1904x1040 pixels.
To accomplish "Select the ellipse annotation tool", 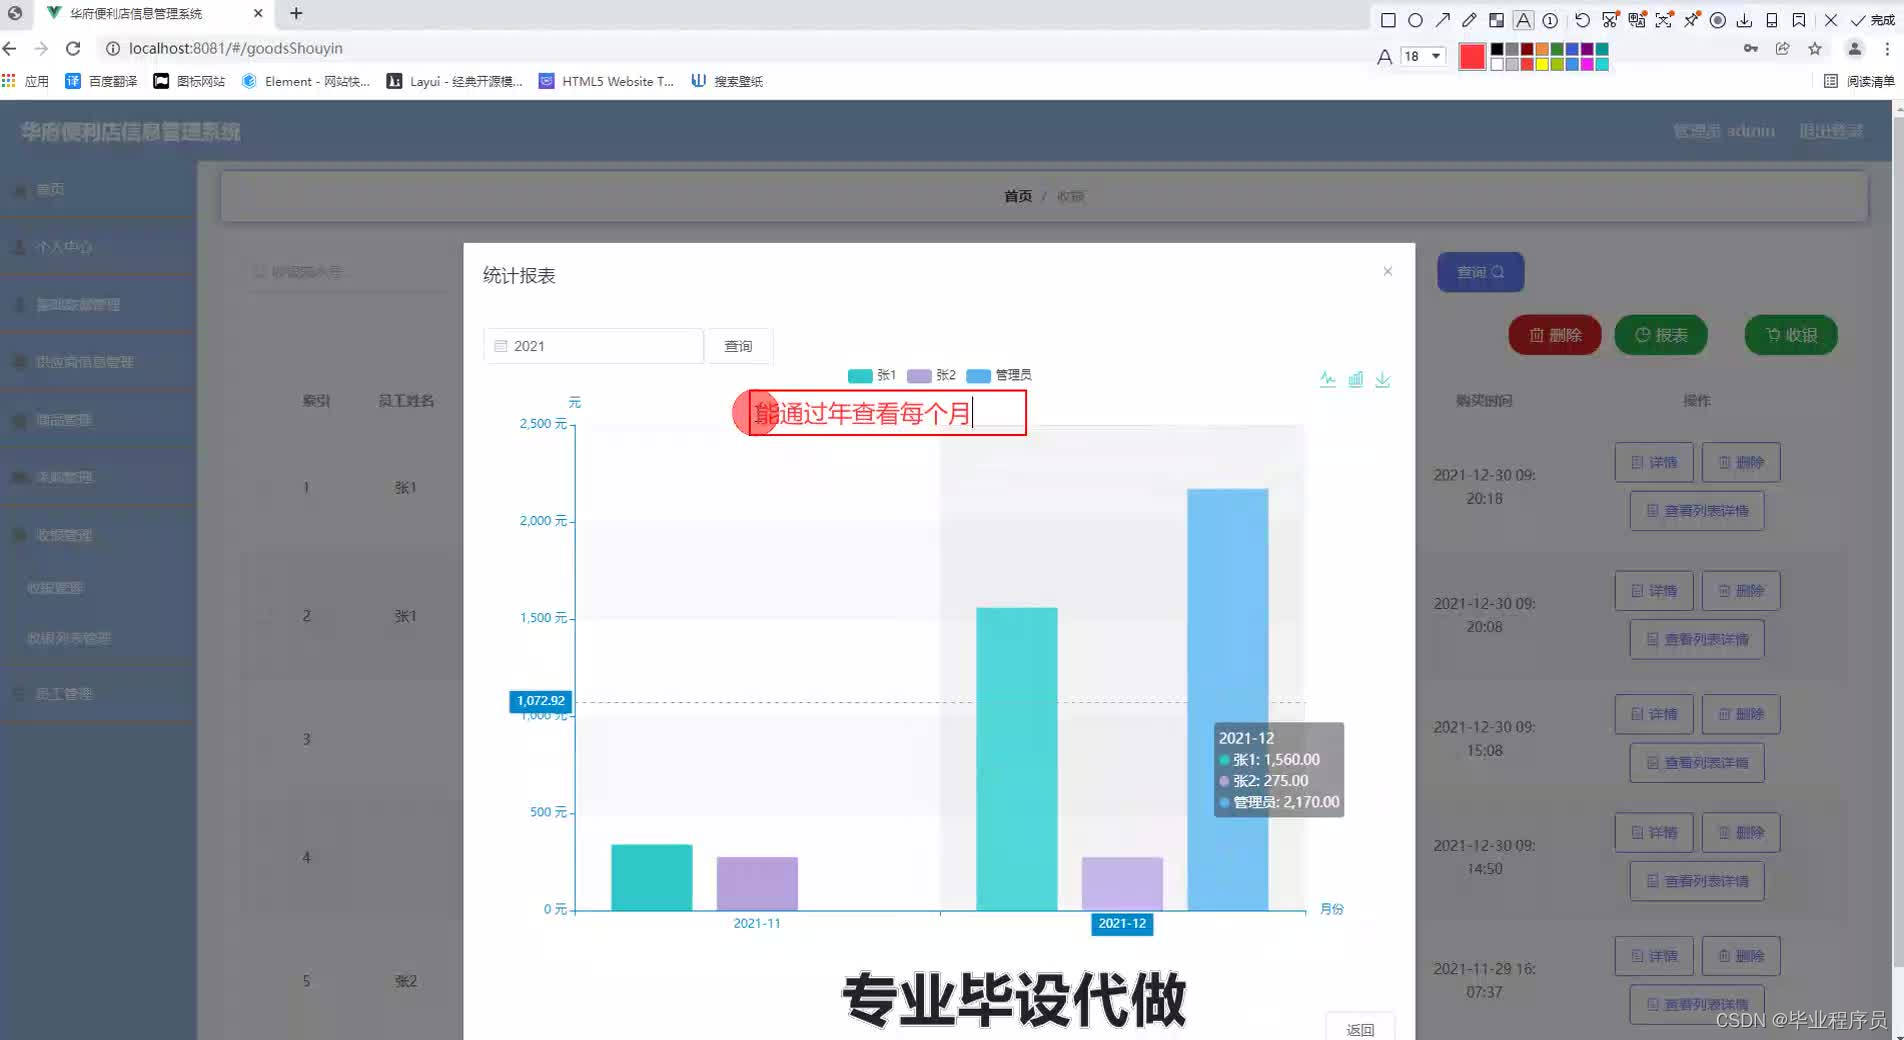I will pos(1415,20).
